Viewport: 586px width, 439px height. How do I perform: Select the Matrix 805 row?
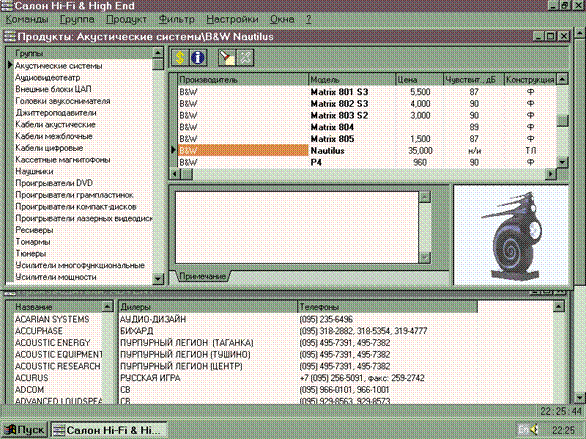tap(367, 139)
